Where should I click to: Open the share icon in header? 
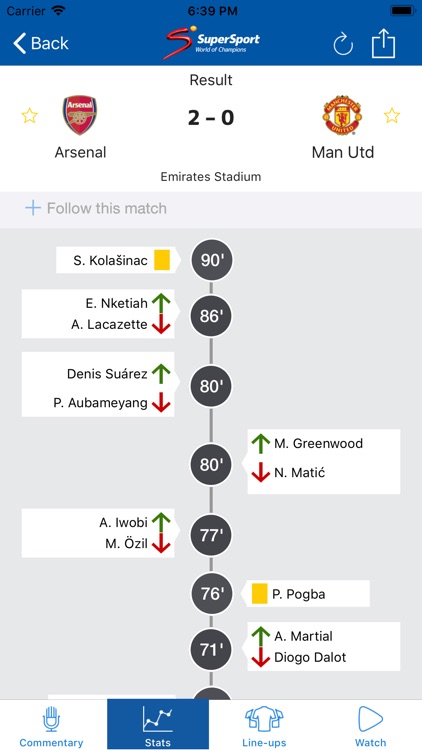(x=384, y=43)
